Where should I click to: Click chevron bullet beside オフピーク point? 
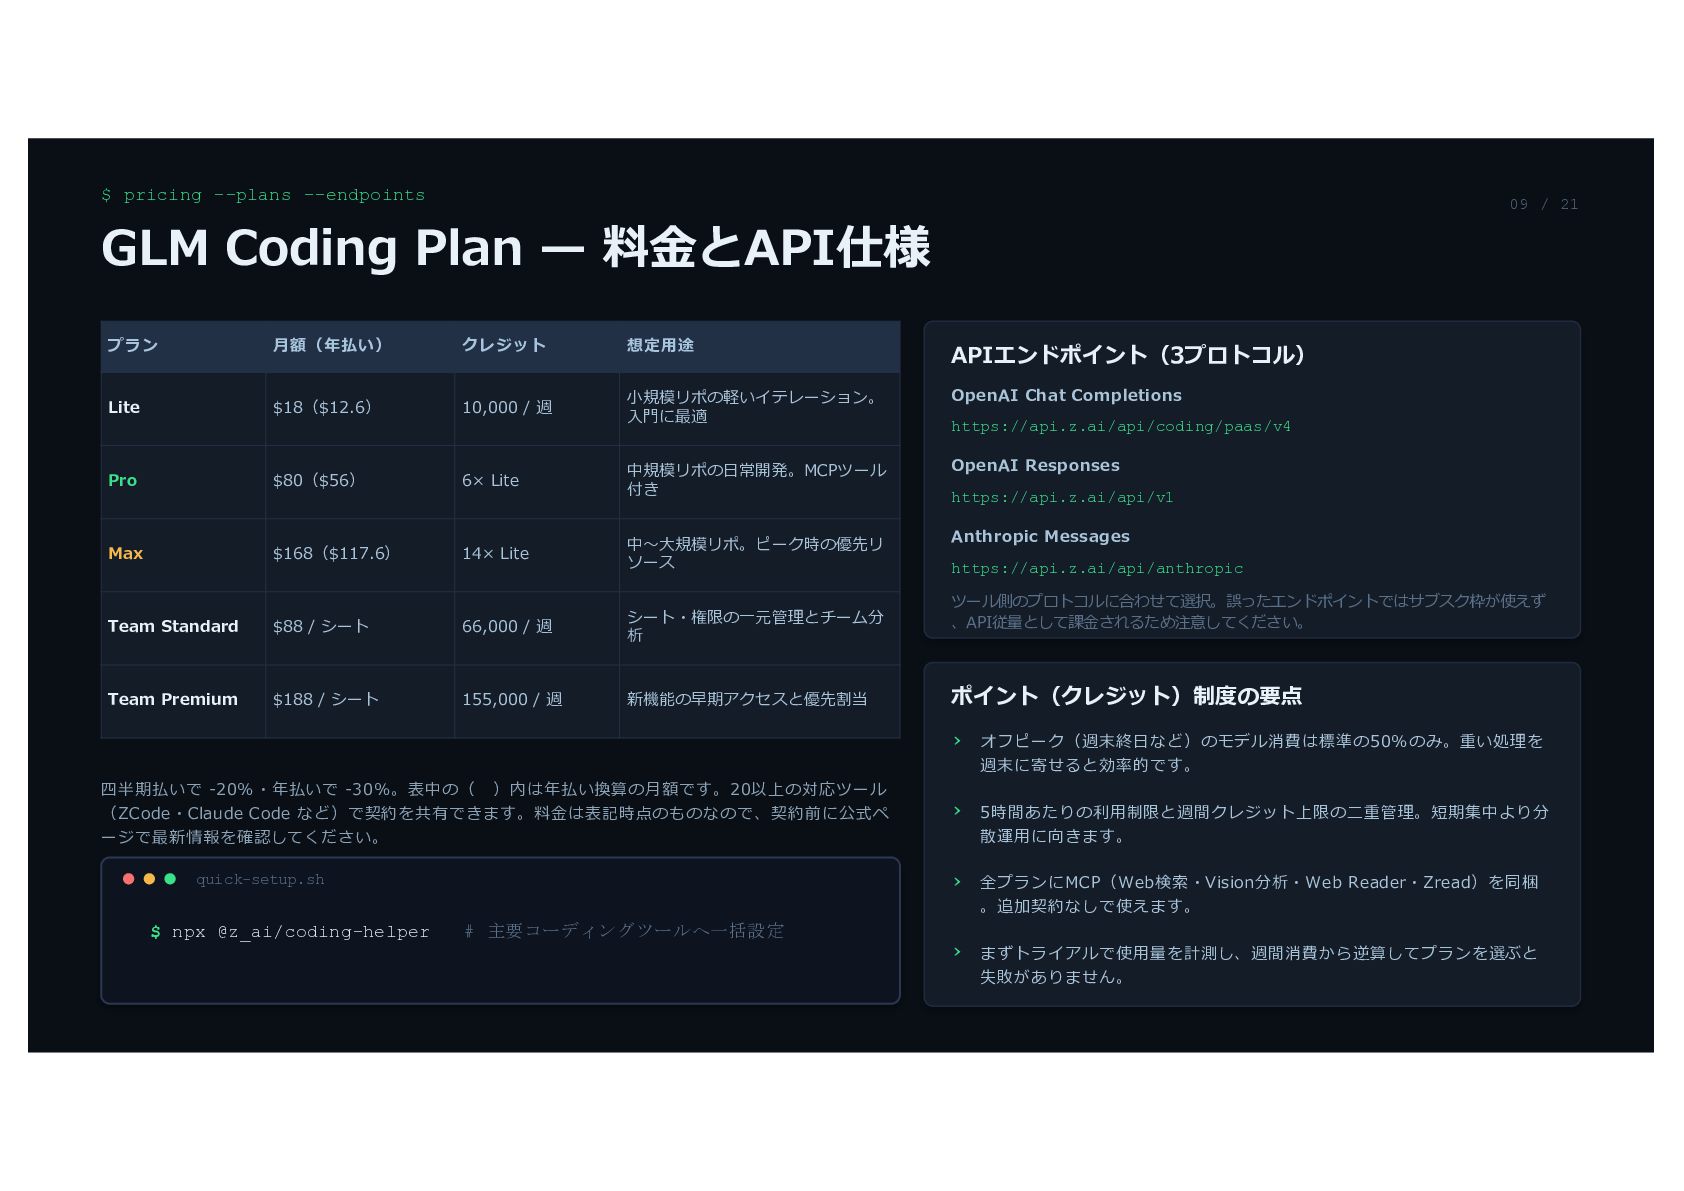coord(957,741)
